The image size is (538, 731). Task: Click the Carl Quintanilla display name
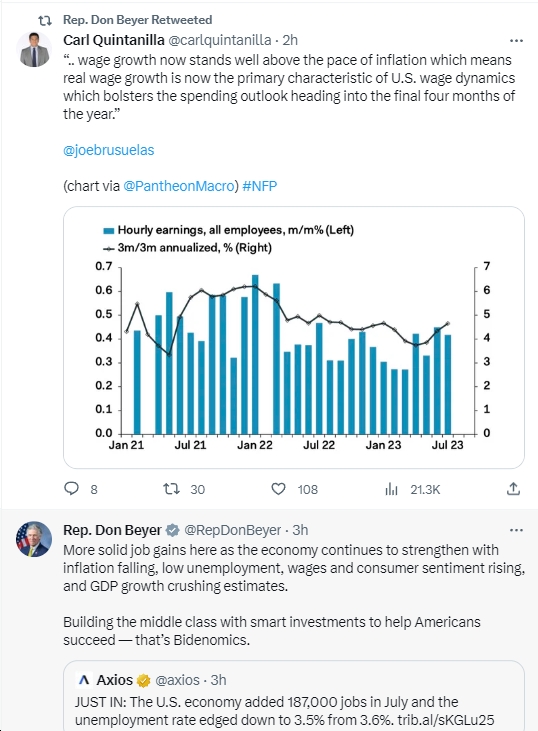pyautogui.click(x=114, y=40)
